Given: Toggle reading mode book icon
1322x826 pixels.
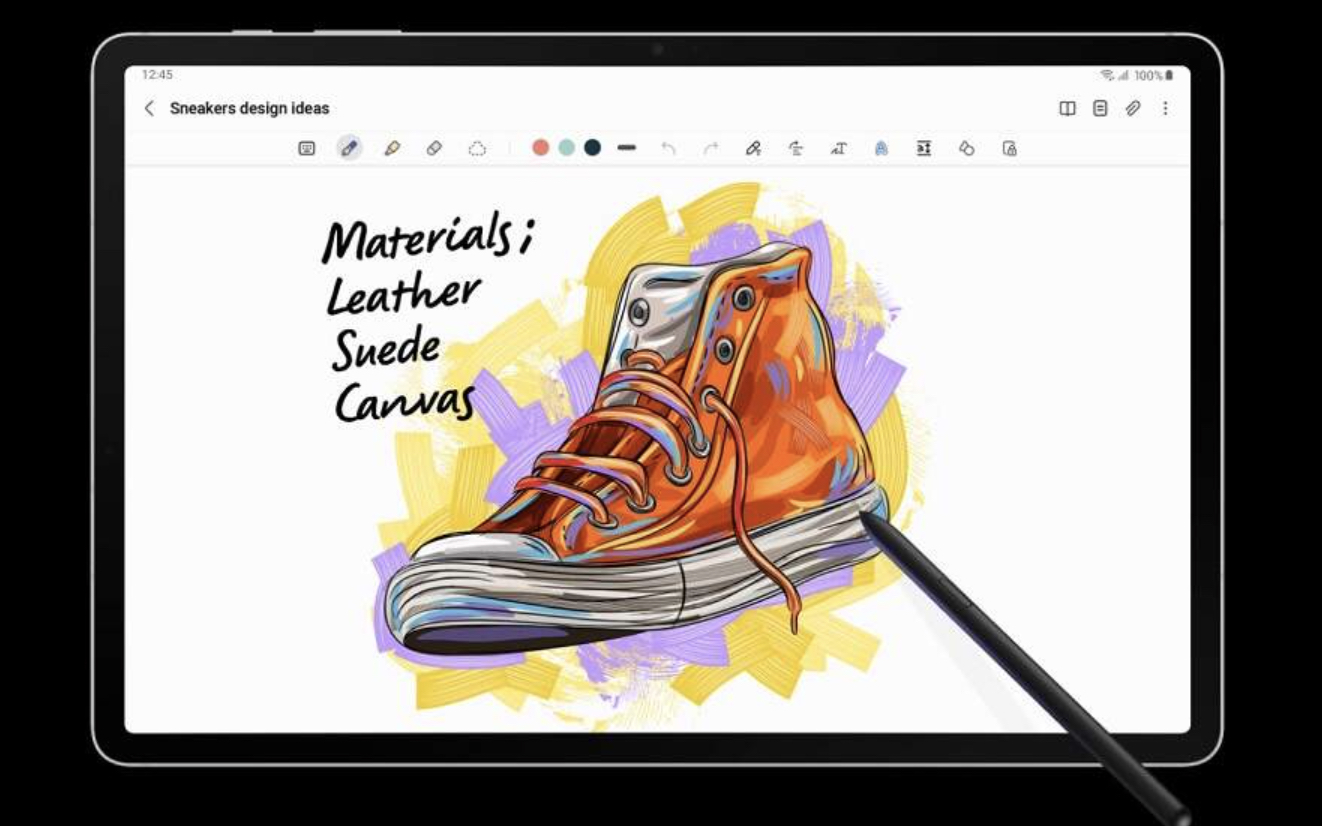Looking at the screenshot, I should click(x=1067, y=108).
